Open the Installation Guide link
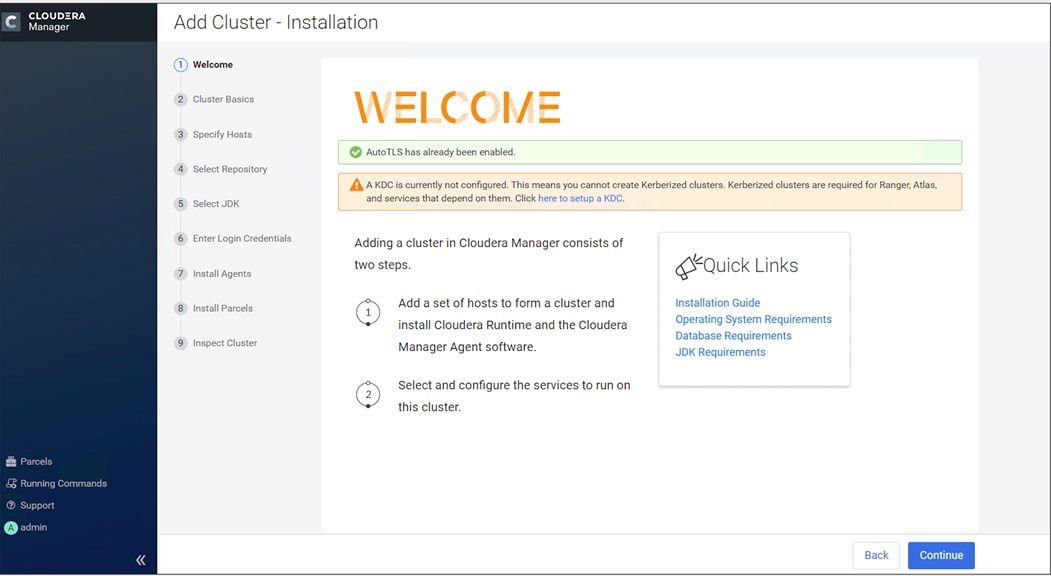The width and height of the screenshot is (1051, 576). coord(717,303)
